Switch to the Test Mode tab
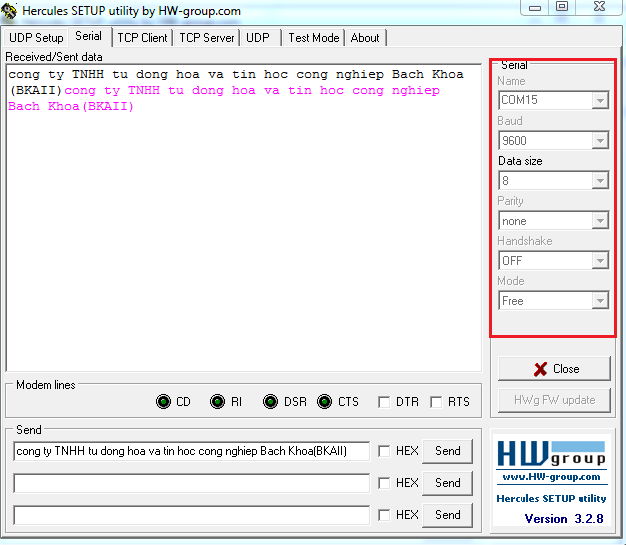 pyautogui.click(x=314, y=38)
